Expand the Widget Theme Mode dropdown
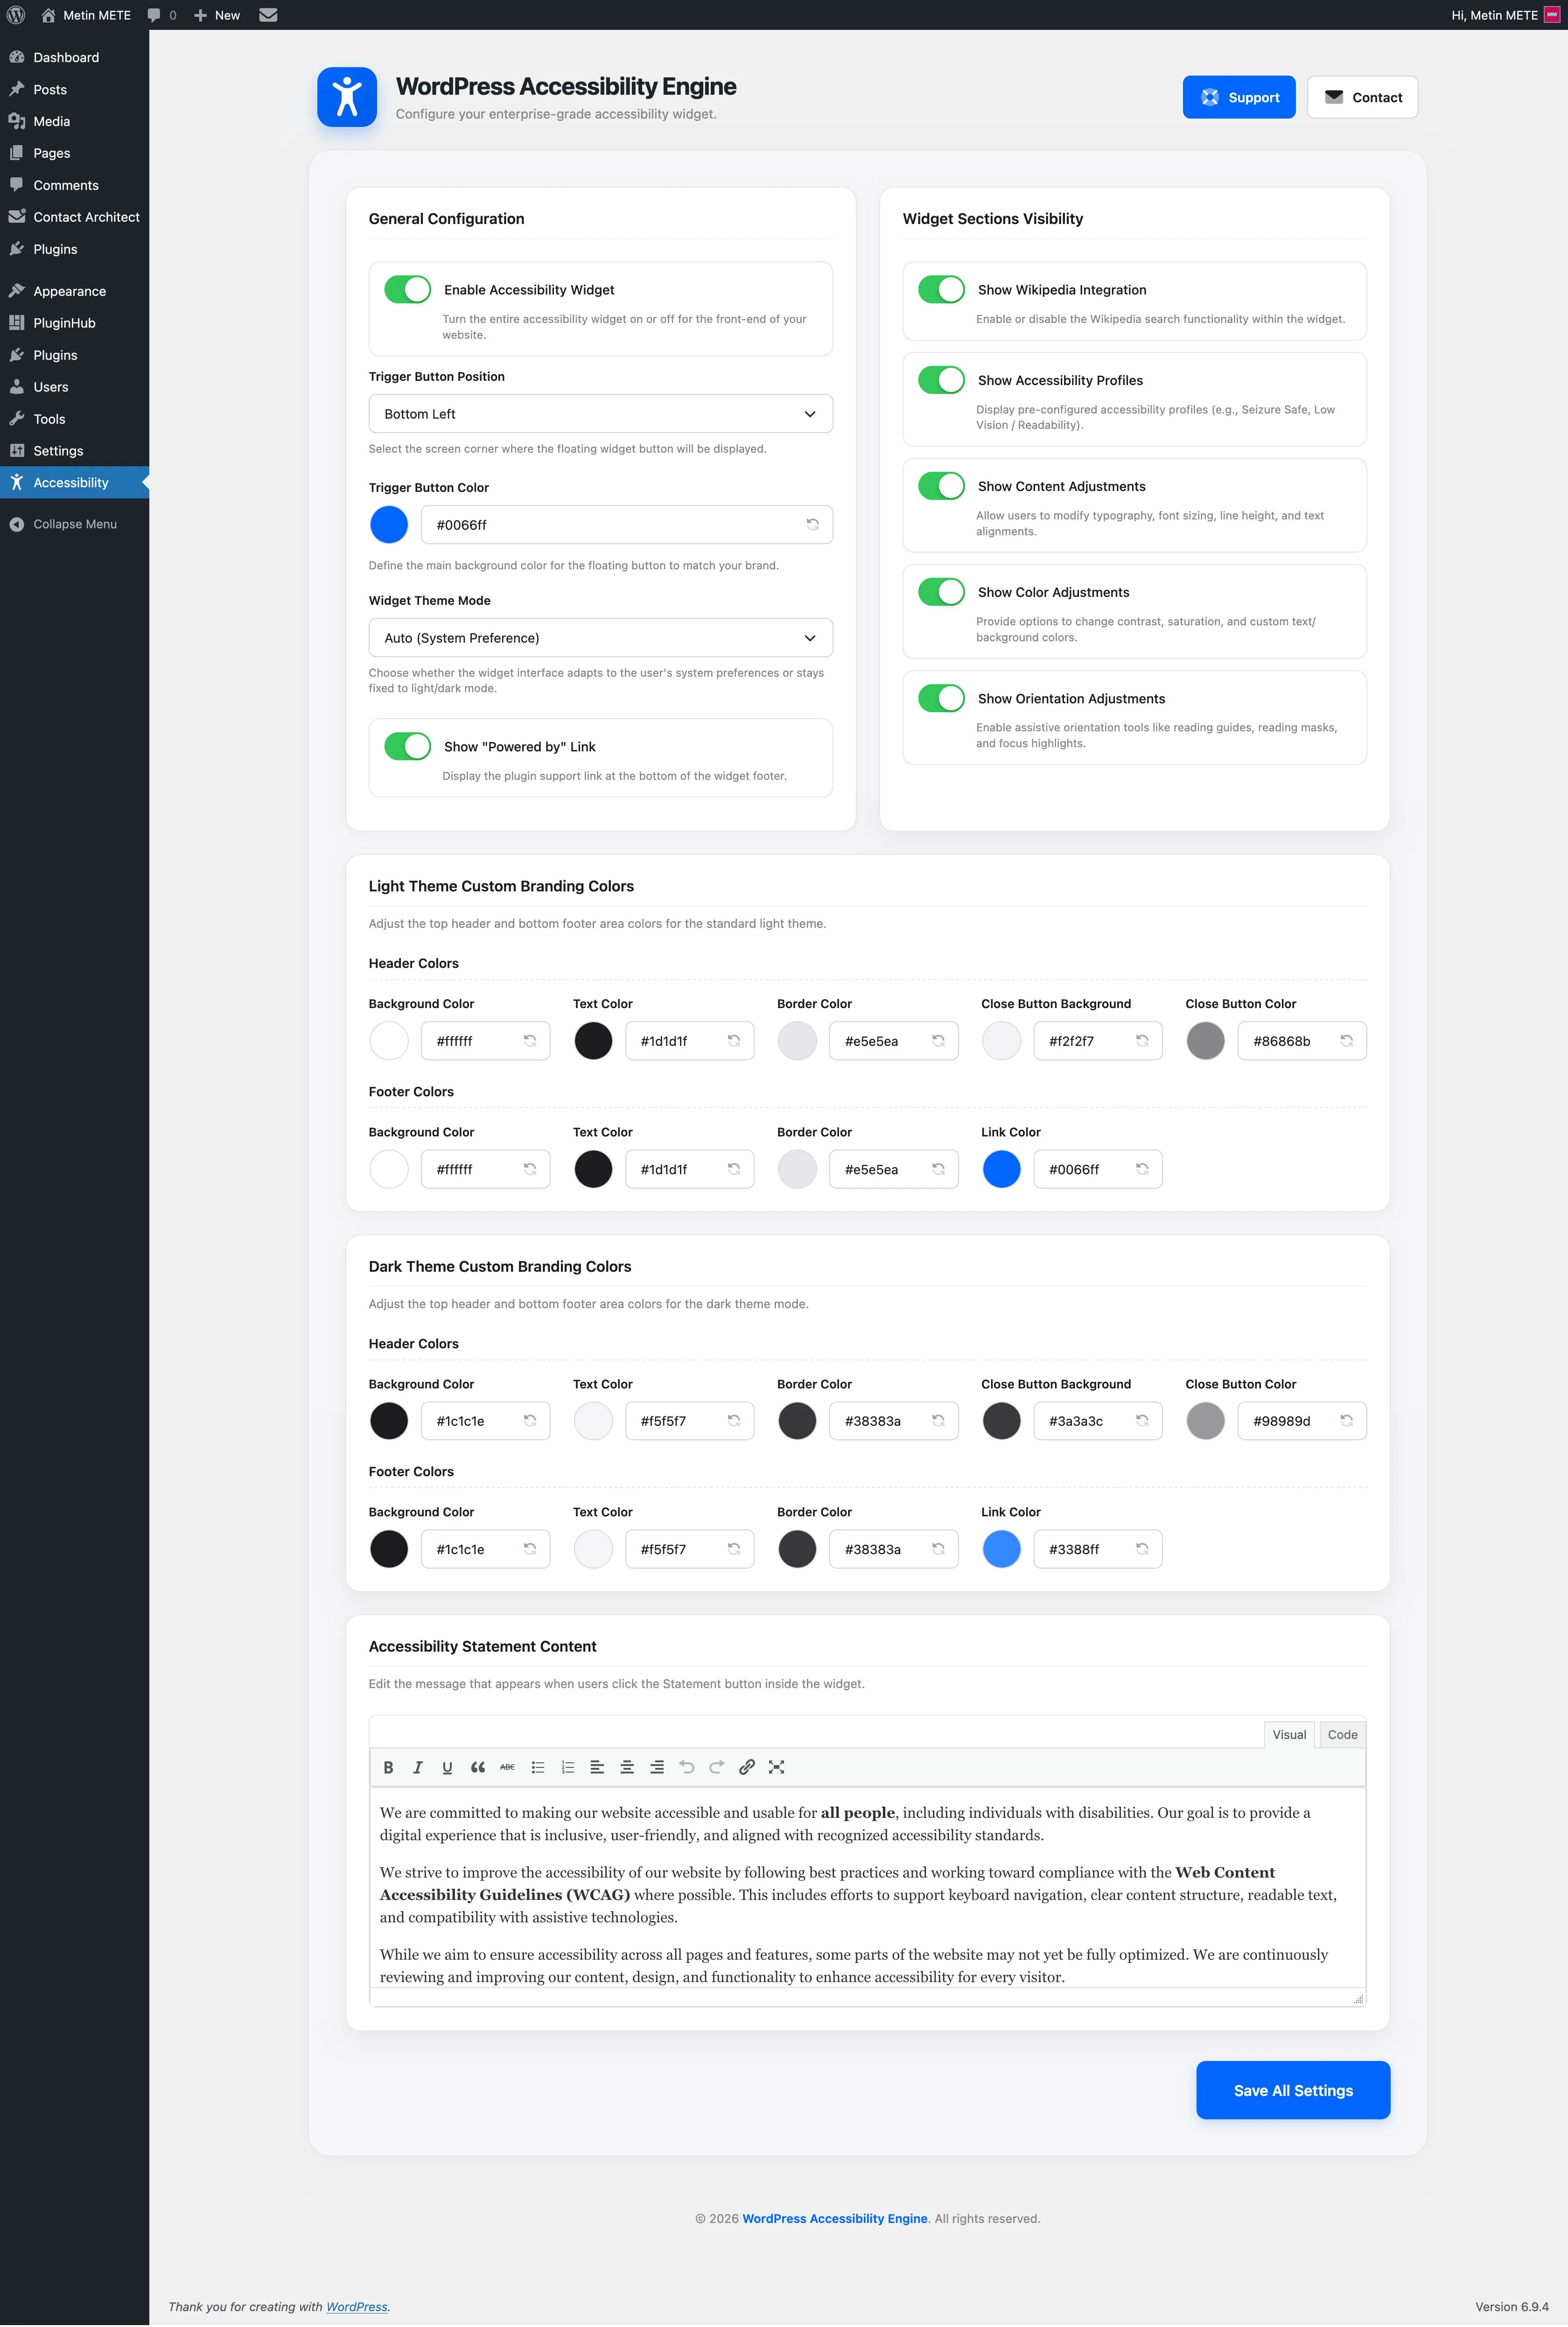 (x=600, y=638)
